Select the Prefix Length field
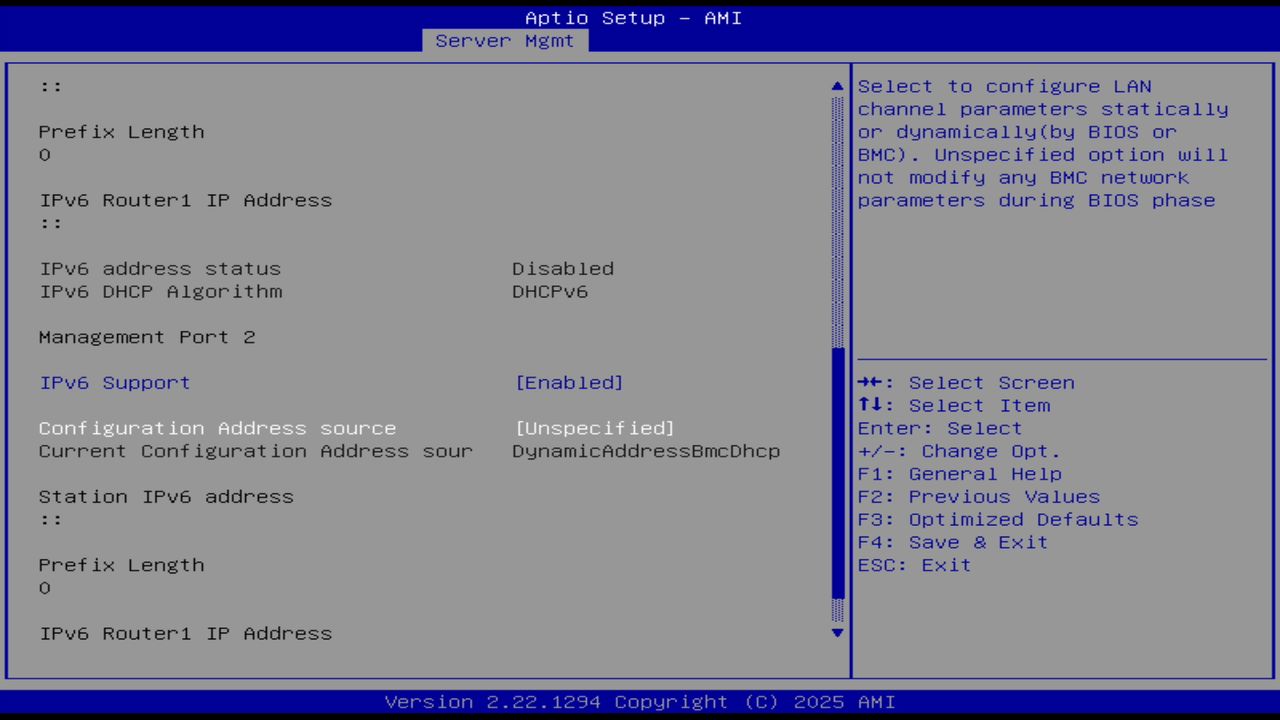 121,565
